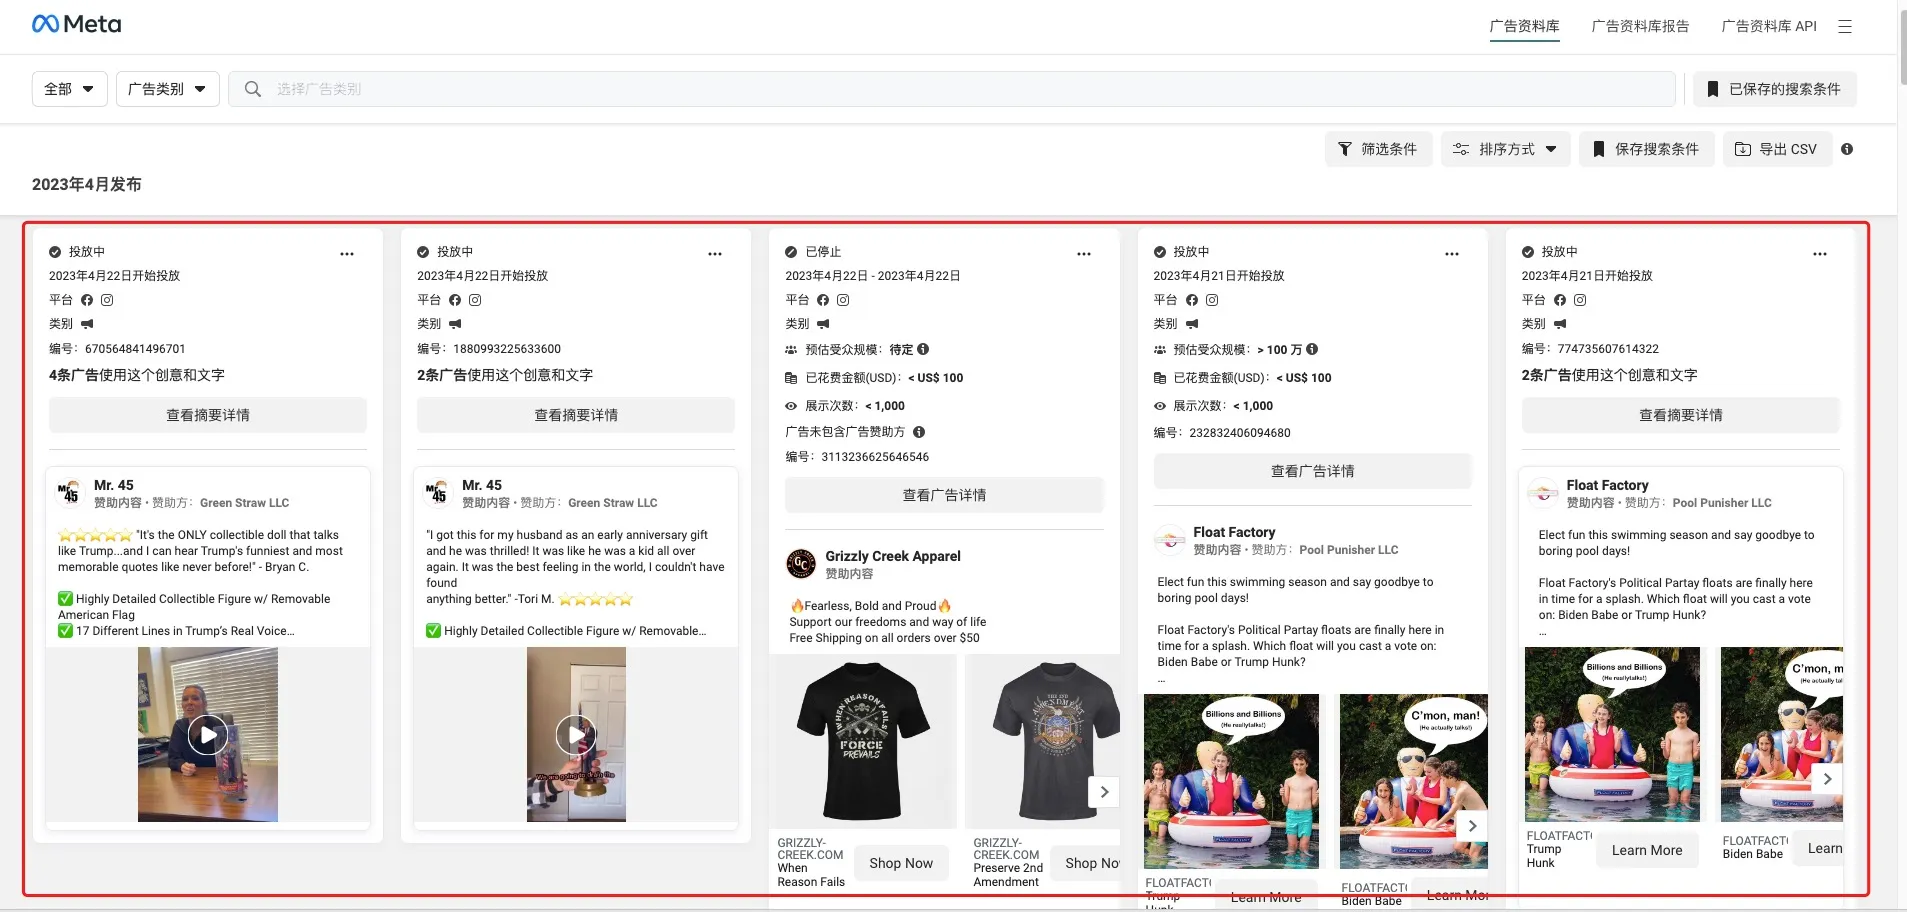The width and height of the screenshot is (1907, 912).
Task: Open the 广告资料库报告 tab
Action: click(1640, 26)
